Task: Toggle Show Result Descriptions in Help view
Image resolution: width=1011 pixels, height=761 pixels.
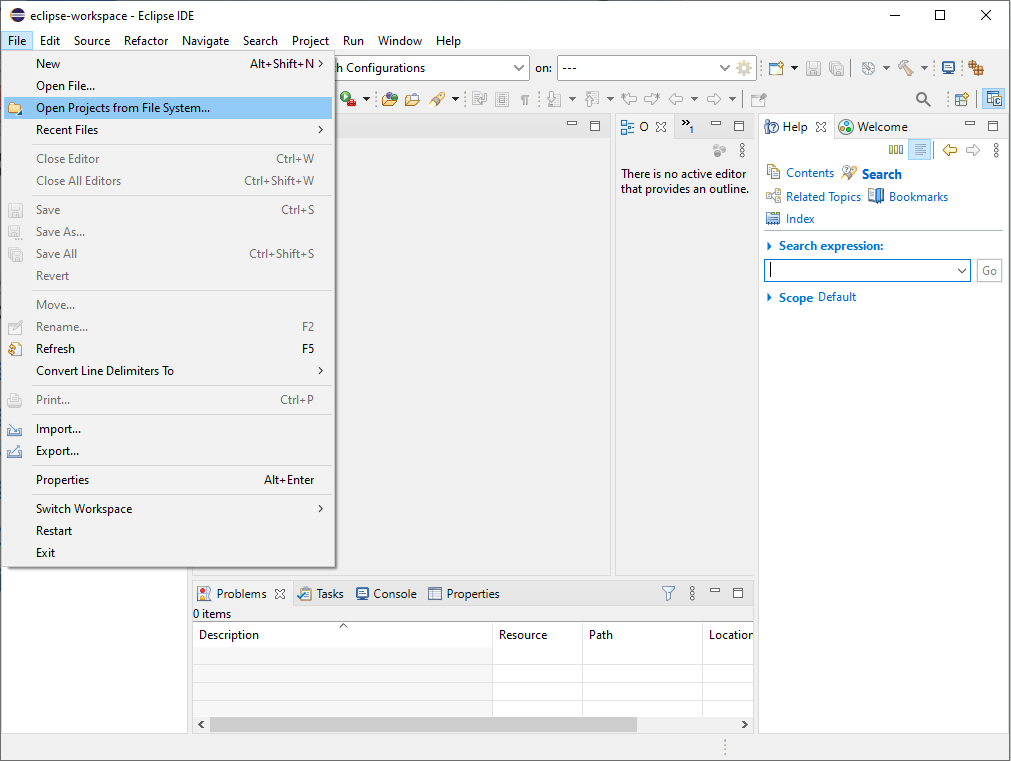Action: click(x=920, y=150)
